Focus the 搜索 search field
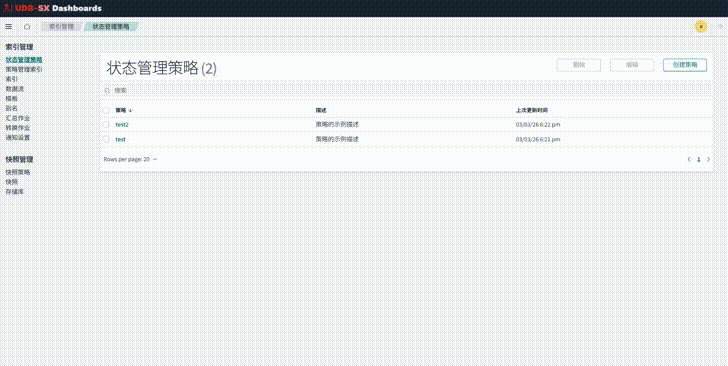The image size is (728, 366). pyautogui.click(x=407, y=90)
